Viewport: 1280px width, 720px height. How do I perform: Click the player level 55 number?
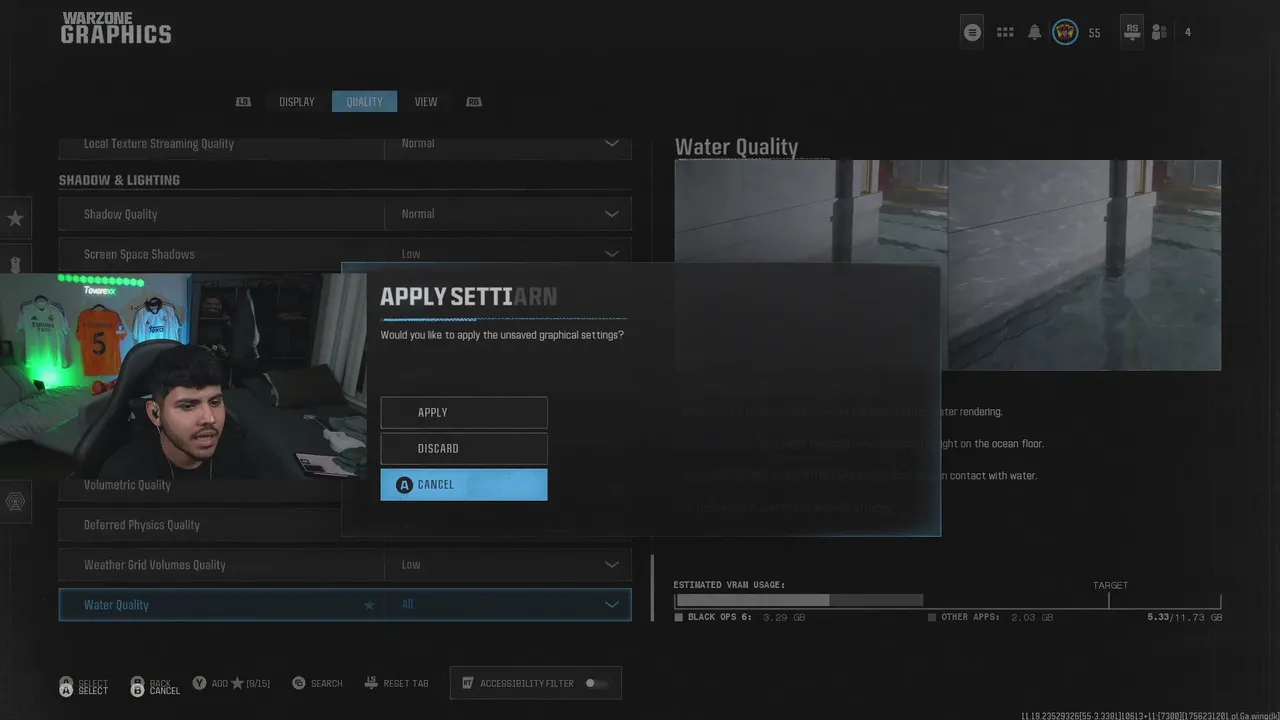tap(1094, 33)
